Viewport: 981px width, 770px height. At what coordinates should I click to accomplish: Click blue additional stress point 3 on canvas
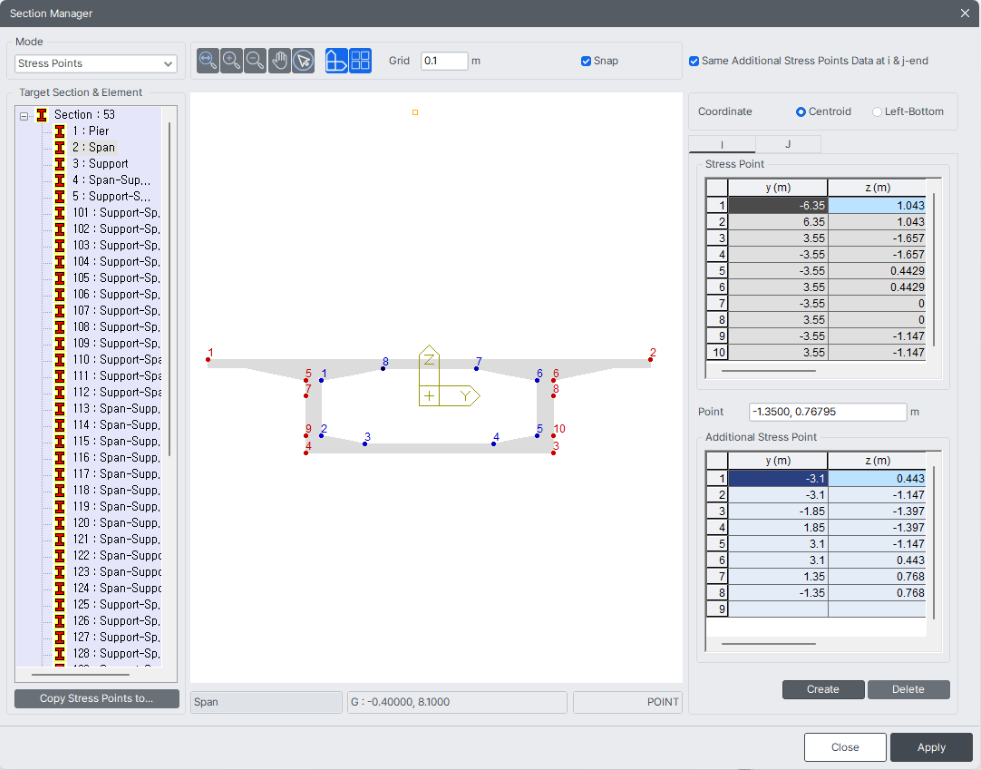(x=365, y=443)
